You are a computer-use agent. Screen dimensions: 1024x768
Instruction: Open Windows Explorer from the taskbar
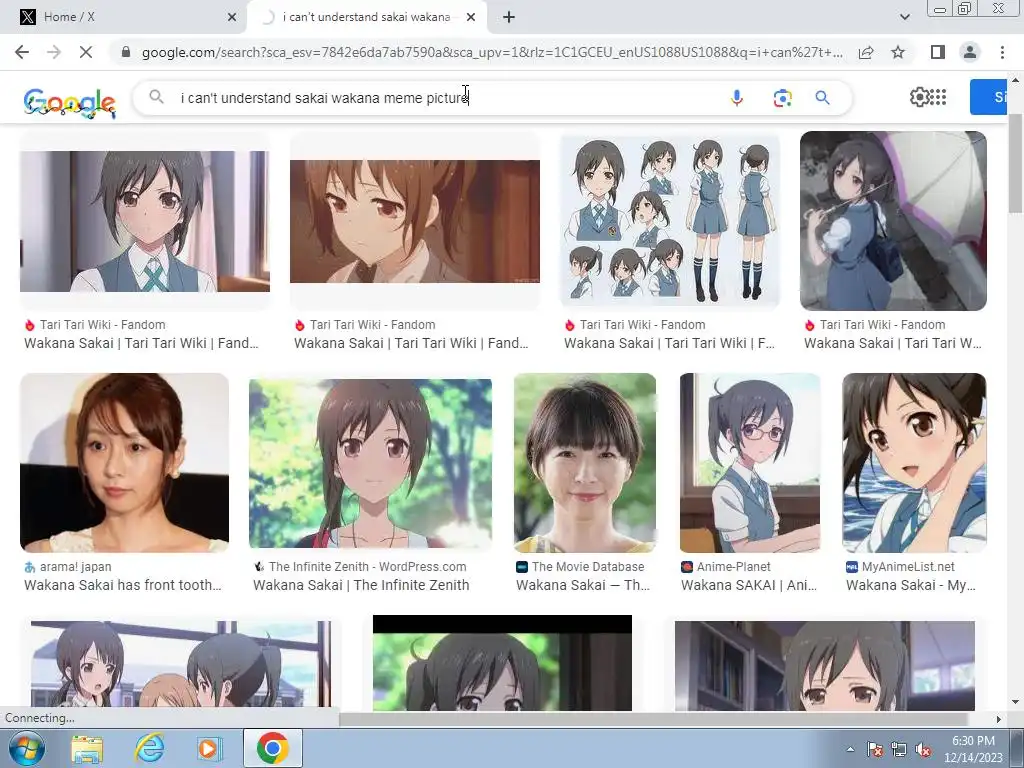pyautogui.click(x=87, y=749)
